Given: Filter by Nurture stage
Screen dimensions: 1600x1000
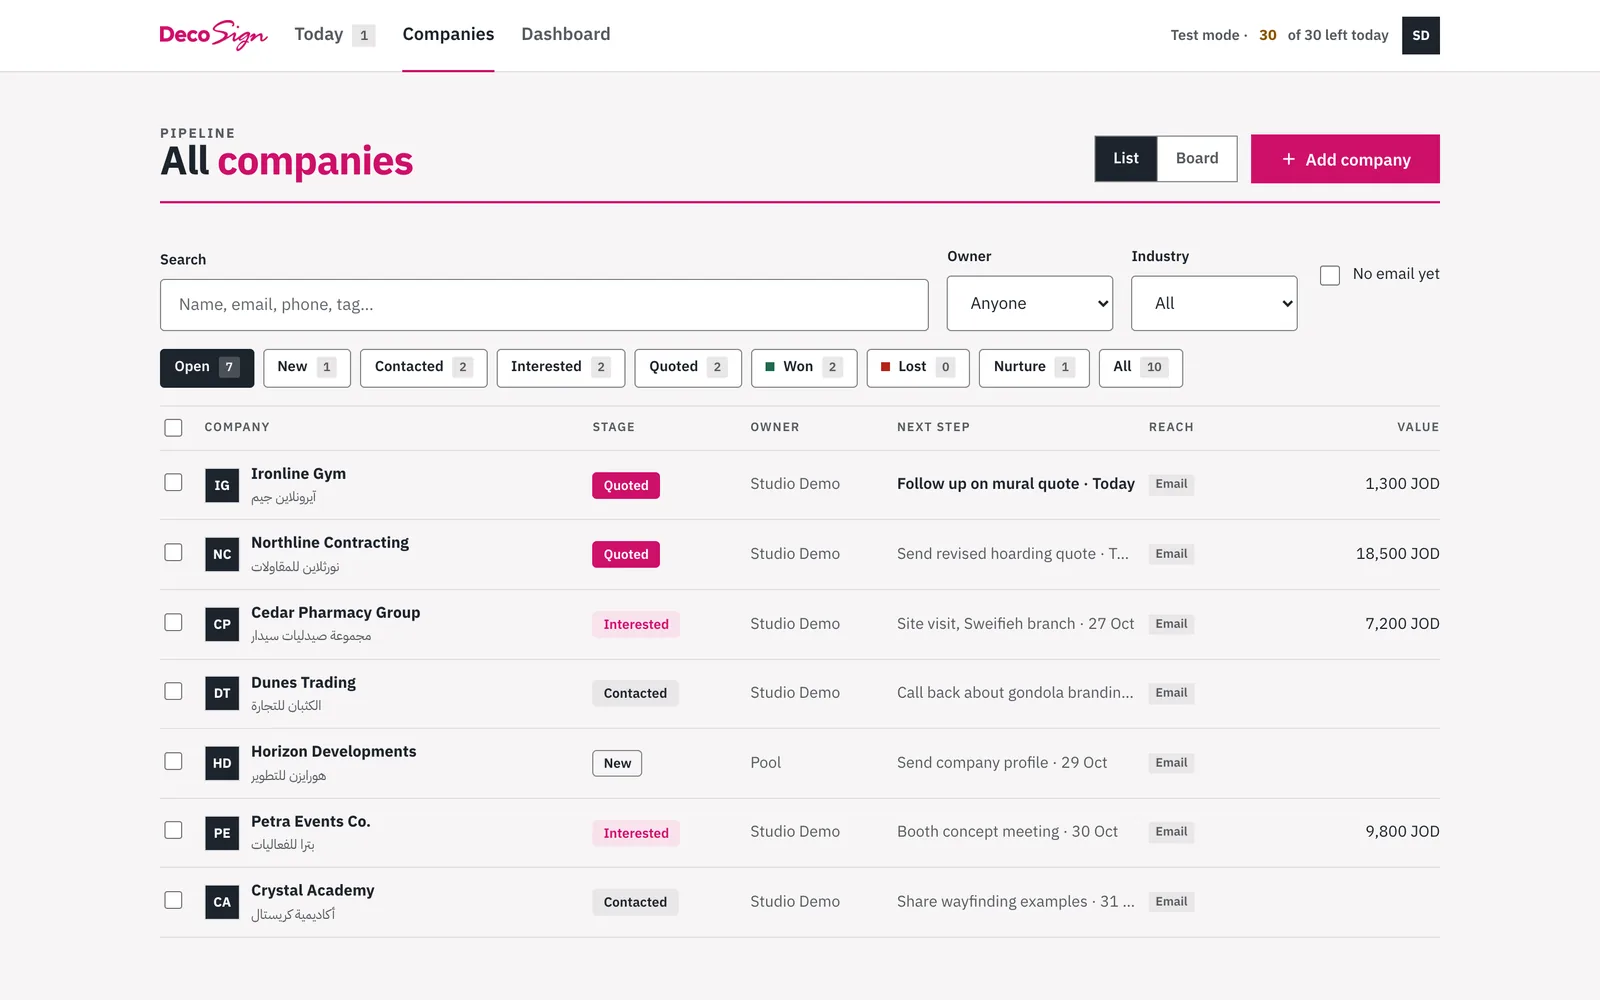Looking at the screenshot, I should tap(1034, 367).
